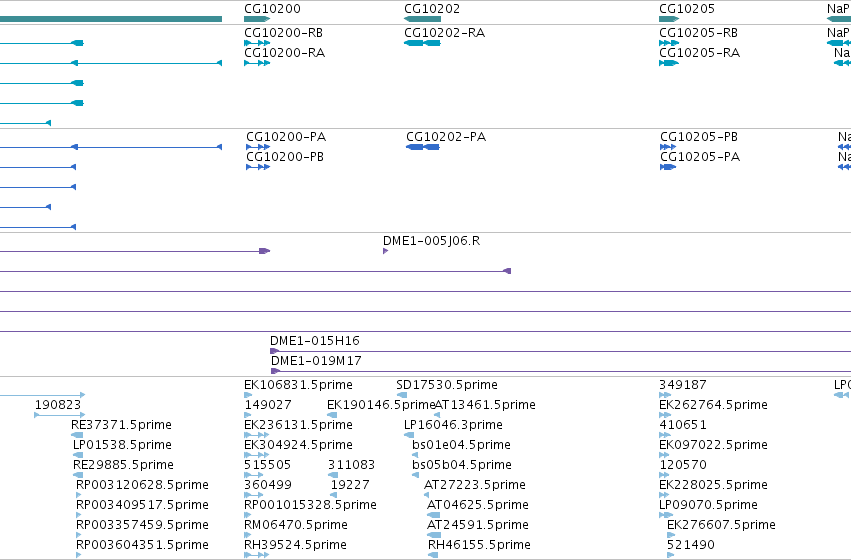Select protein CG10202-PA label

446,137
